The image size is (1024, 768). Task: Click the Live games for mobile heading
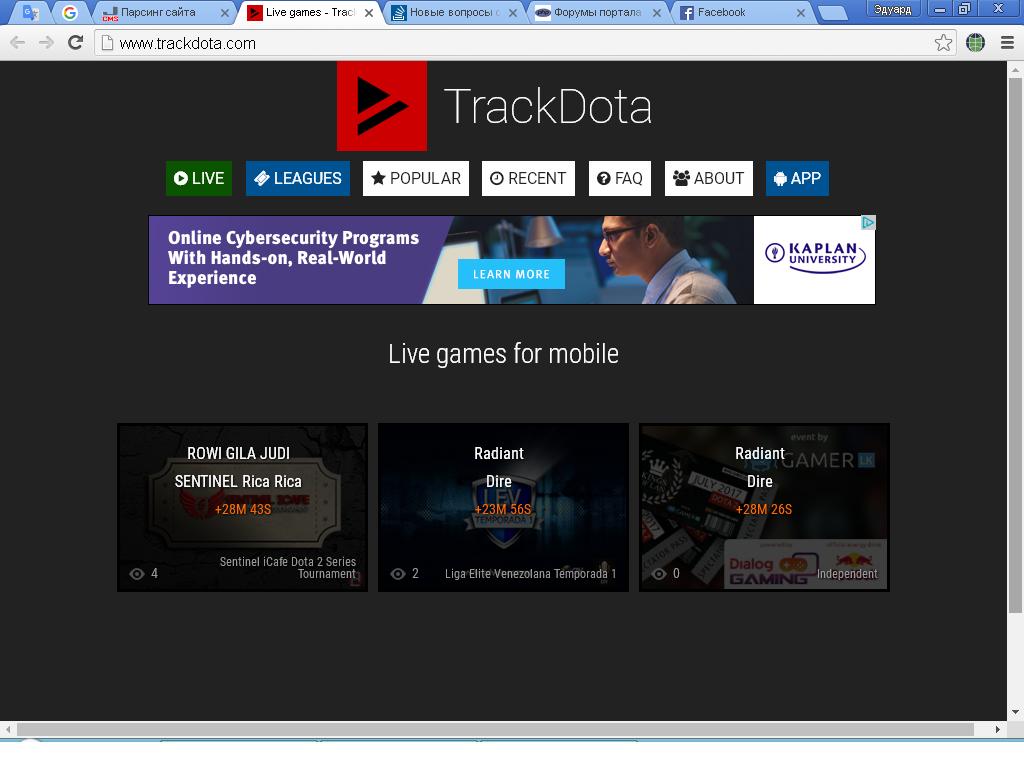tap(504, 354)
